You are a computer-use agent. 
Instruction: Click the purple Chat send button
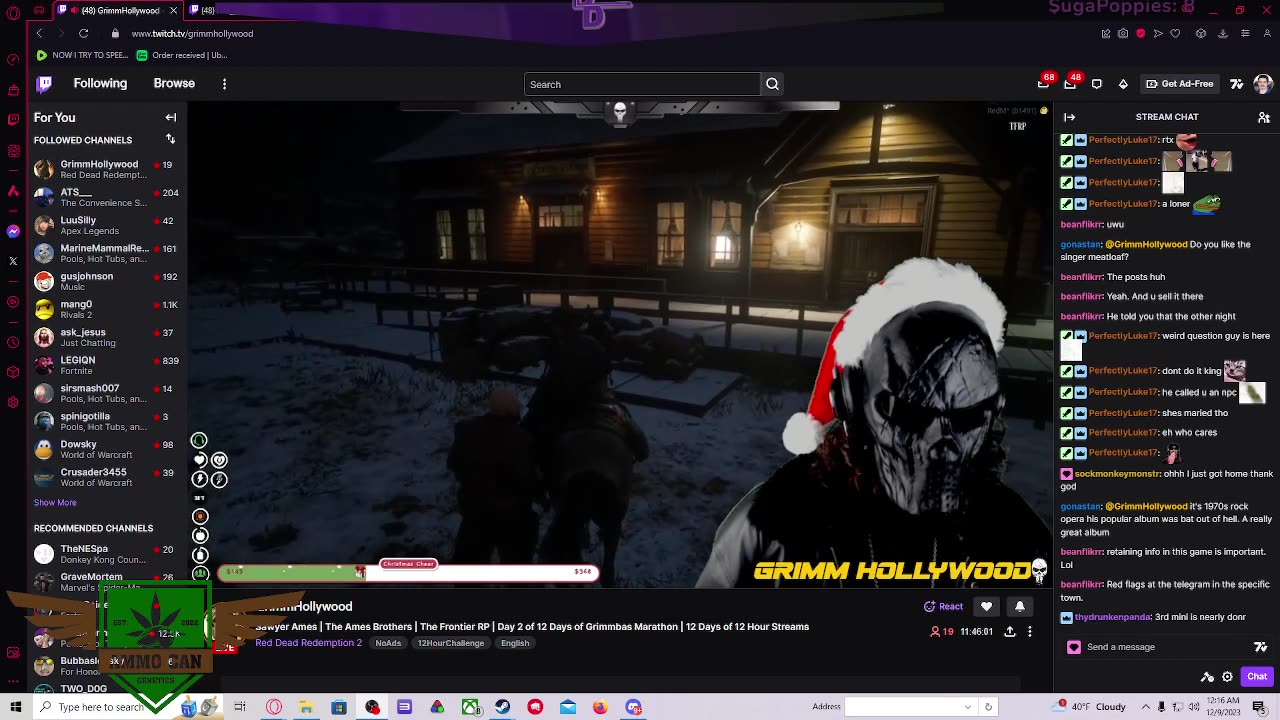click(1257, 677)
